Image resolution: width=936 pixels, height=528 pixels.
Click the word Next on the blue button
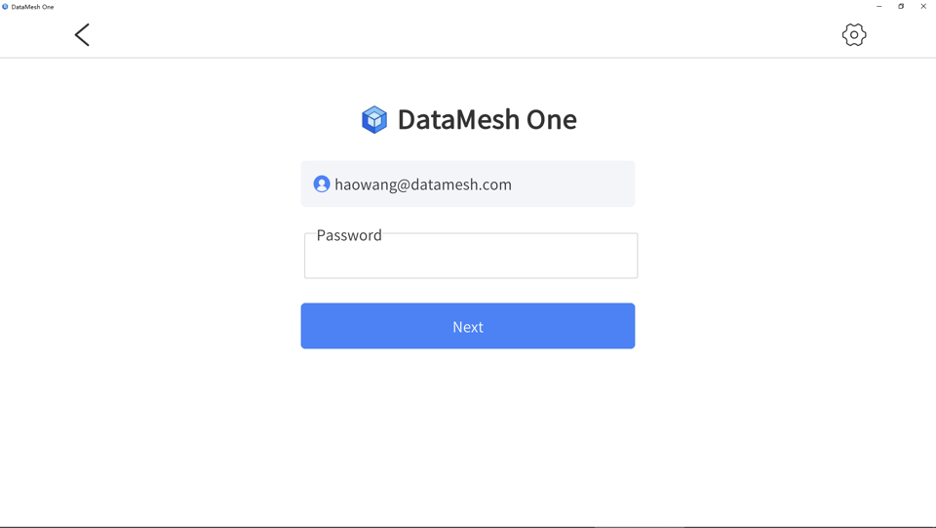click(468, 327)
